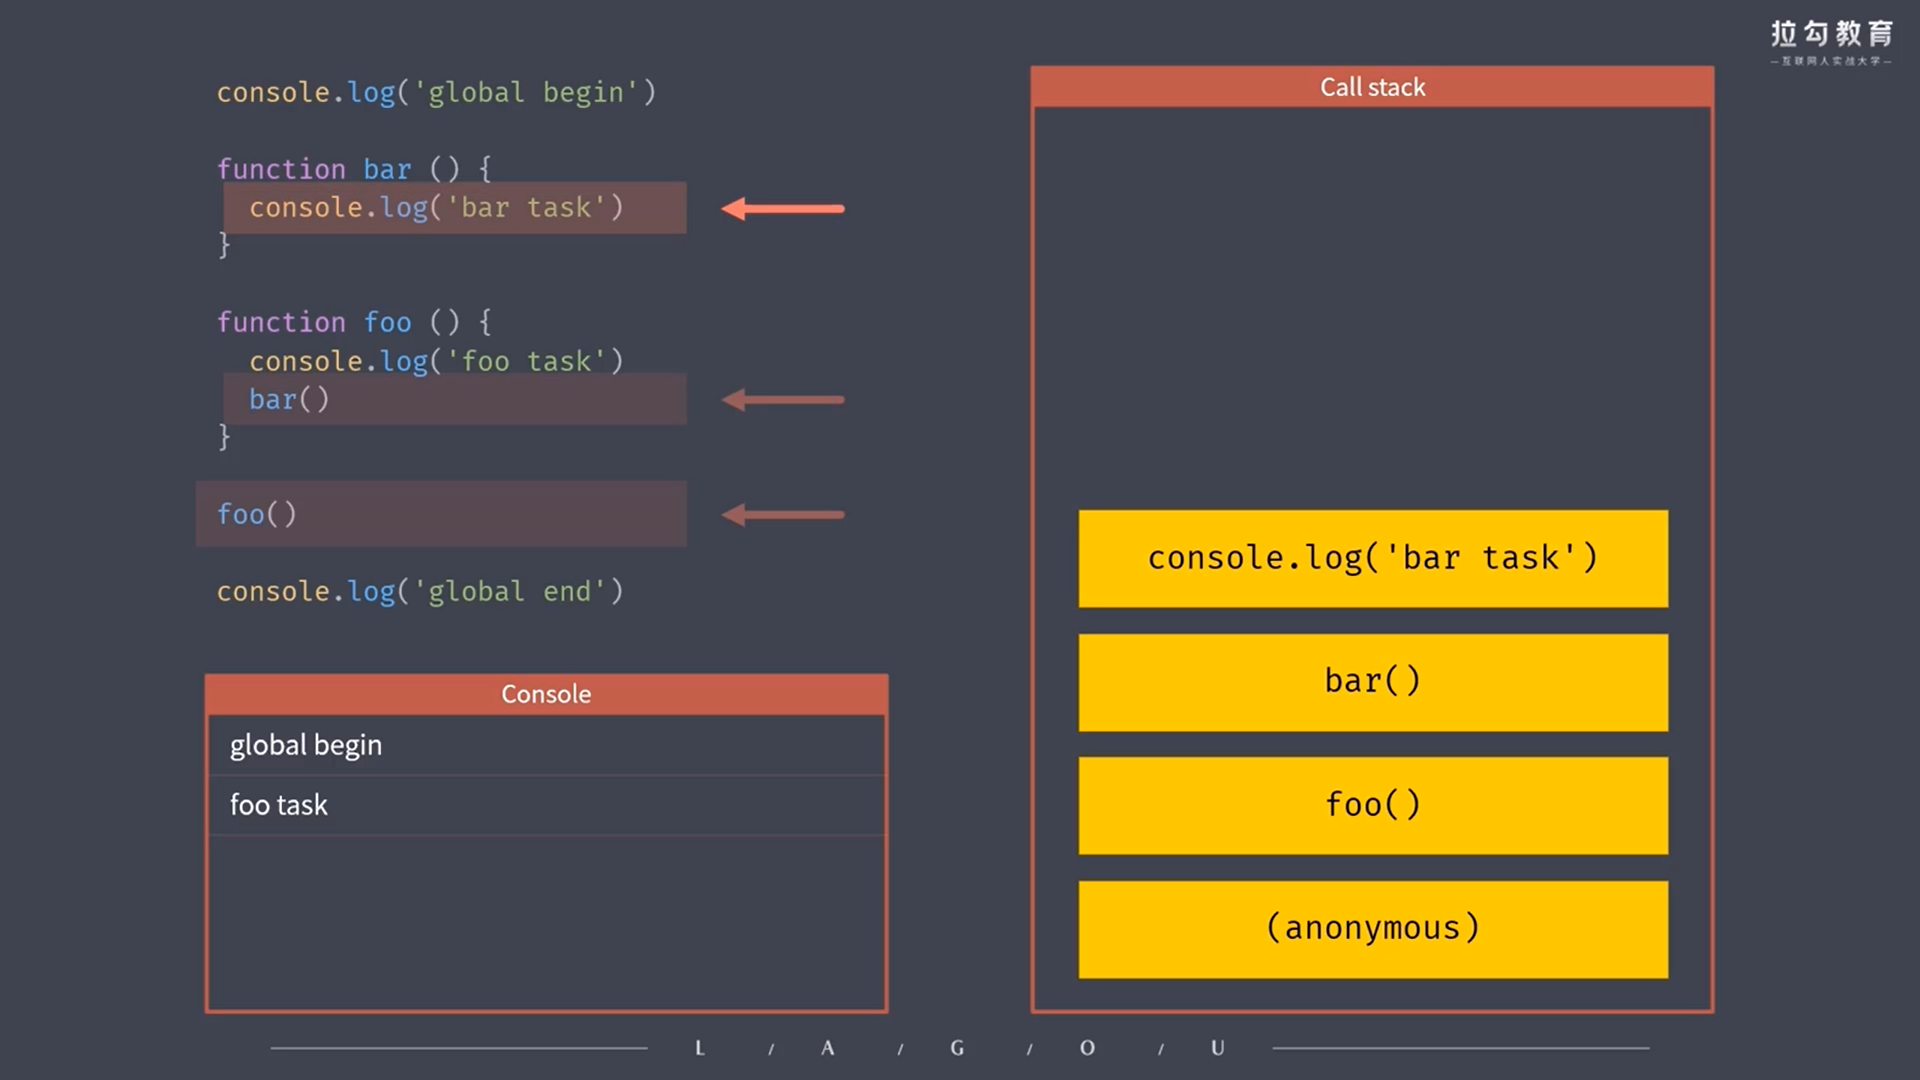This screenshot has width=1920, height=1080.
Task: Click the 'global begin' console.log code line
Action: coord(436,92)
